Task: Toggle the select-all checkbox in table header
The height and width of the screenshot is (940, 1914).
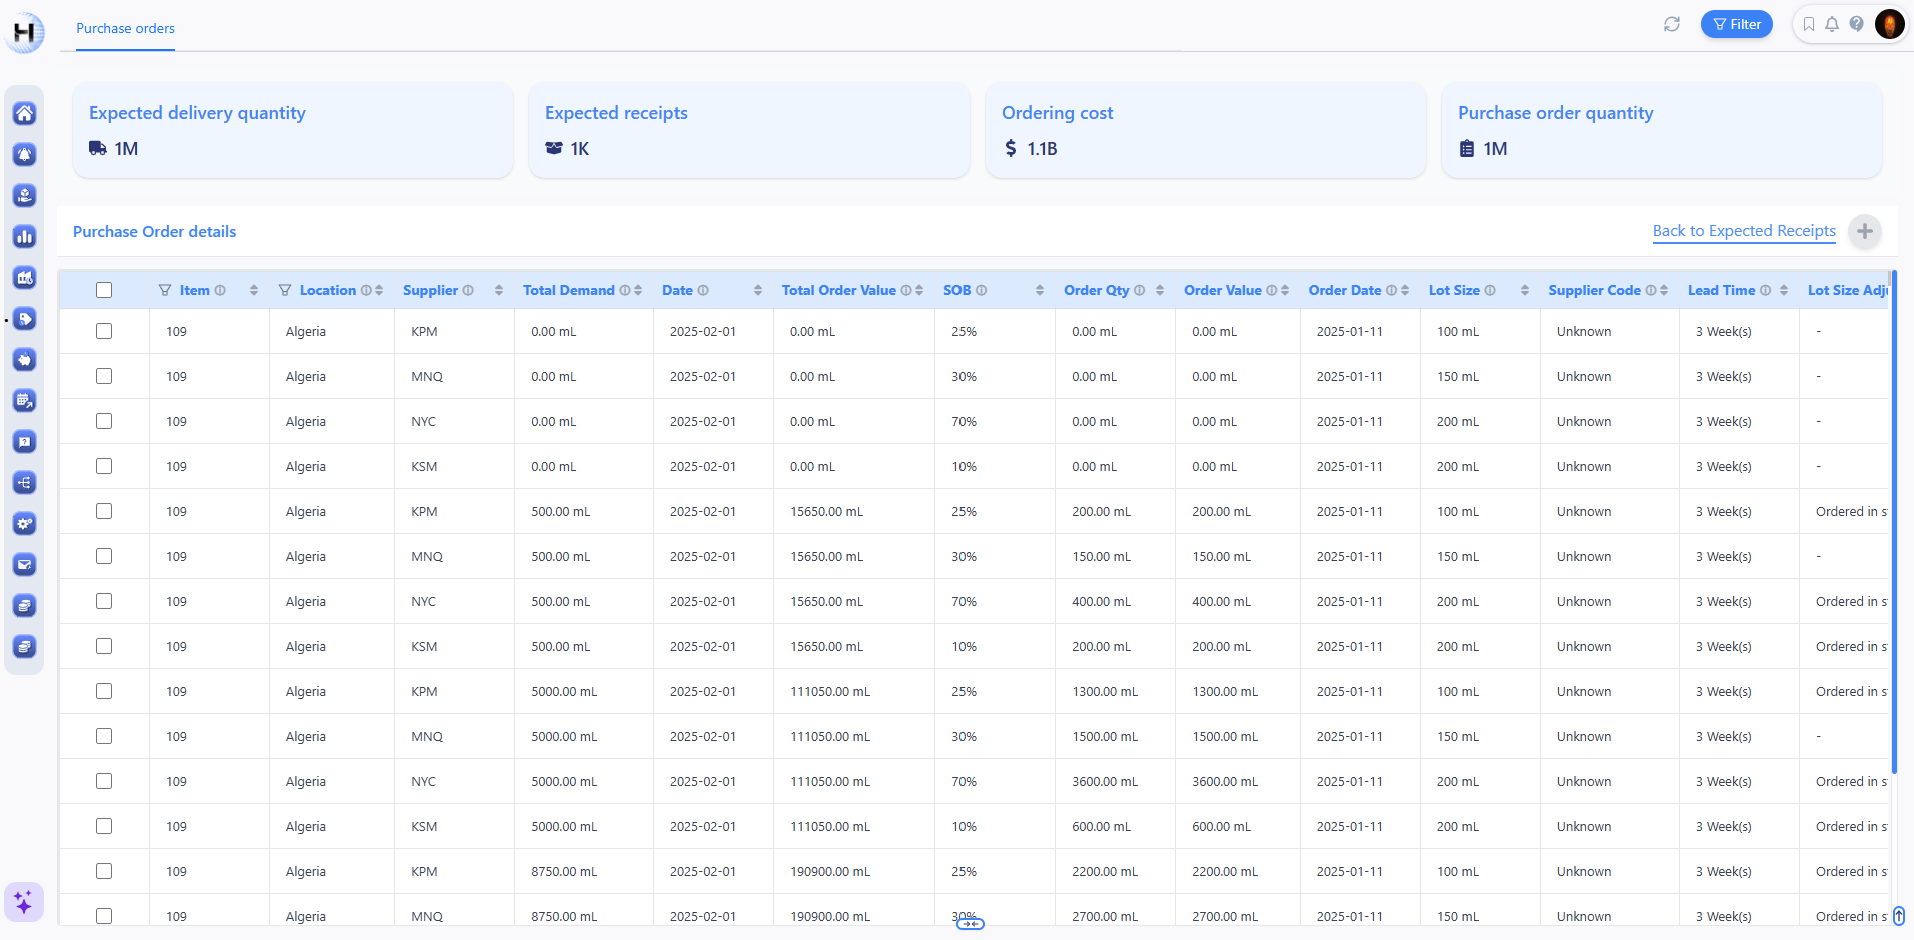Action: pyautogui.click(x=104, y=290)
